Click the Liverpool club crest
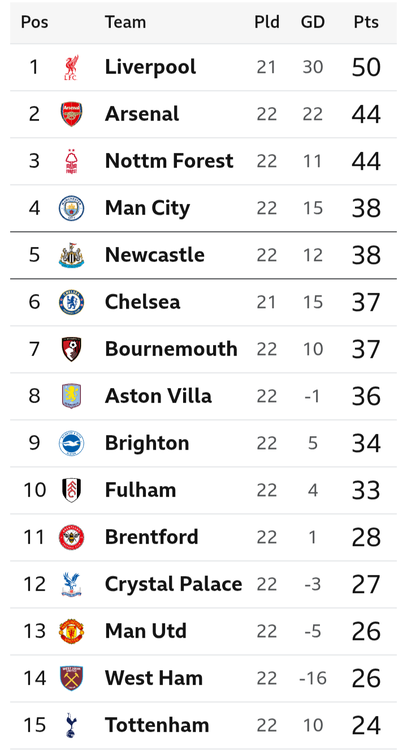This screenshot has height=750, width=407. pos(71,67)
